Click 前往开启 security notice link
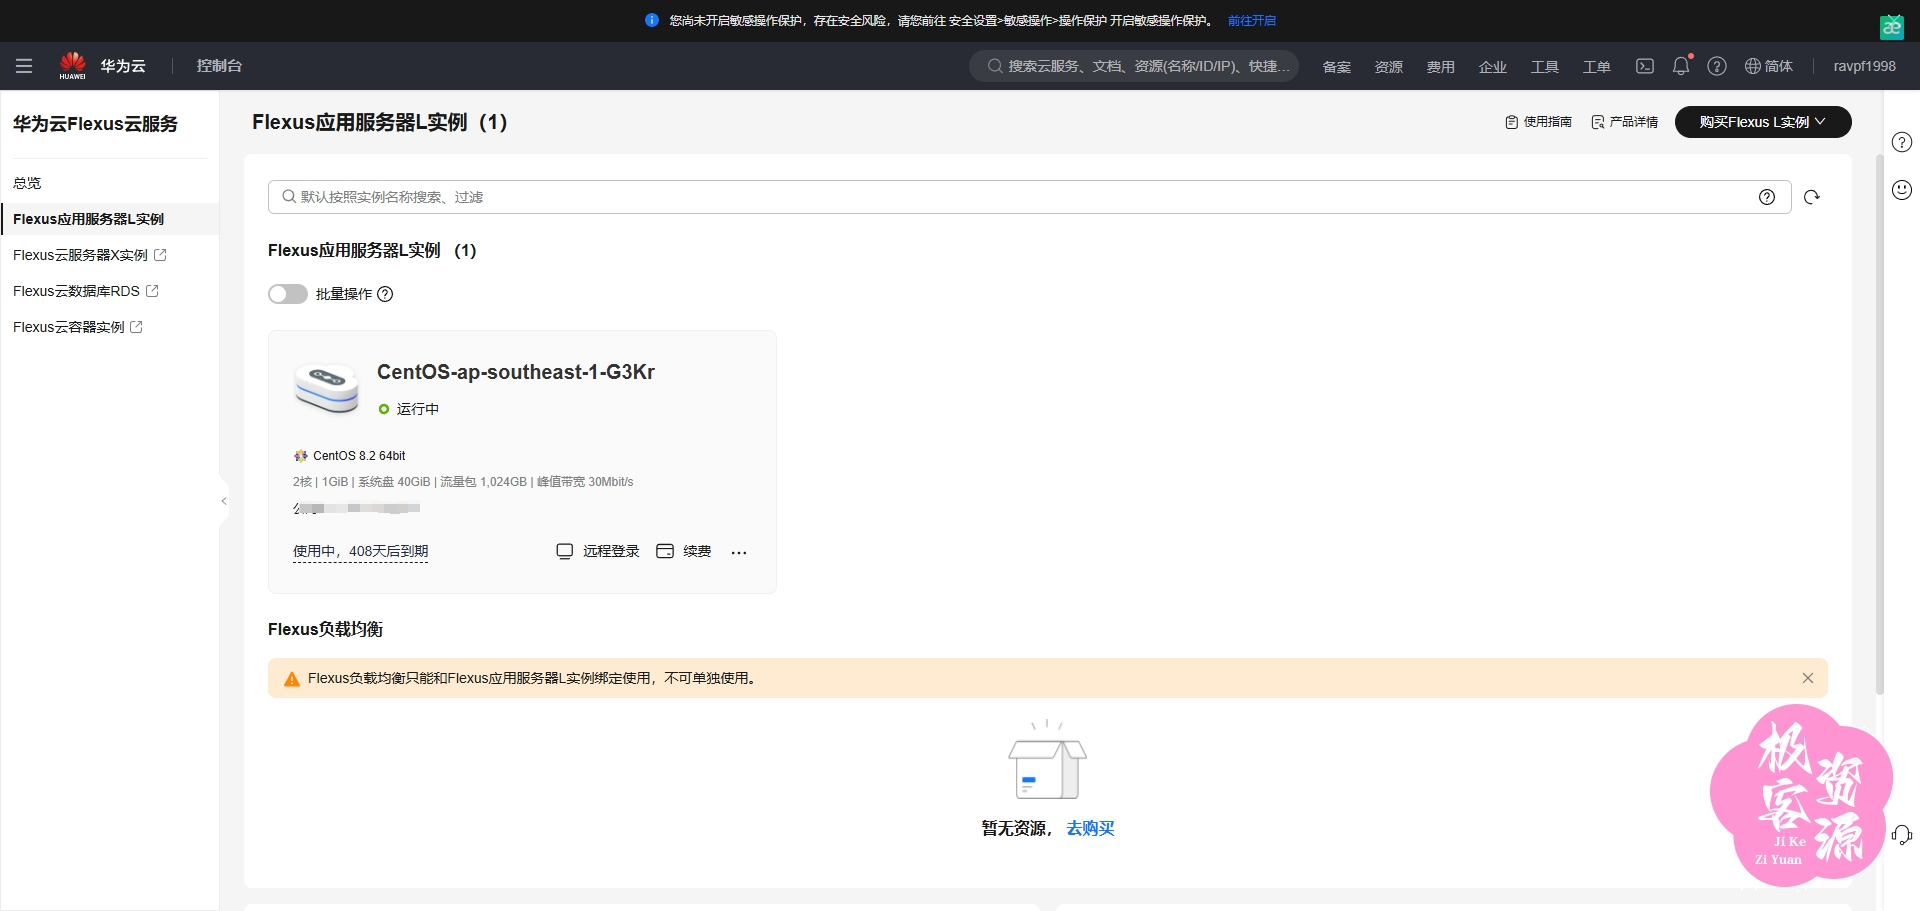1920x911 pixels. tap(1251, 20)
